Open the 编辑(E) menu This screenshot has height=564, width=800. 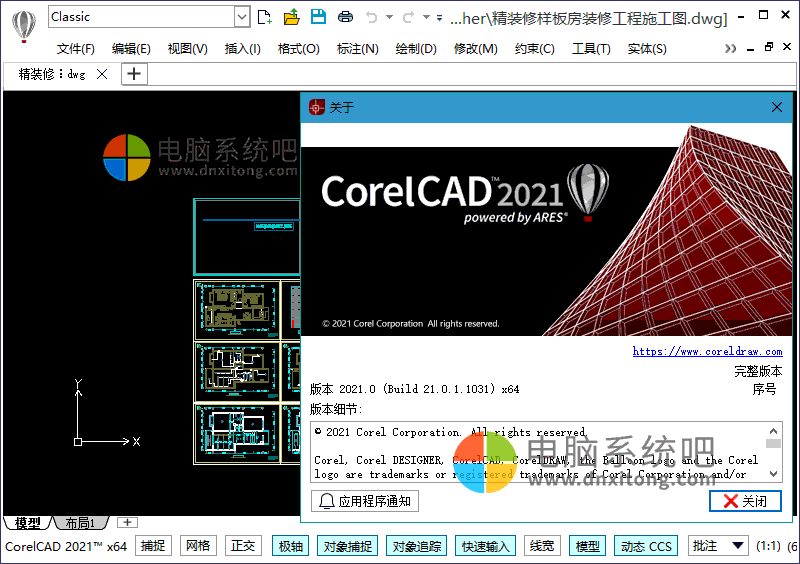tap(131, 48)
